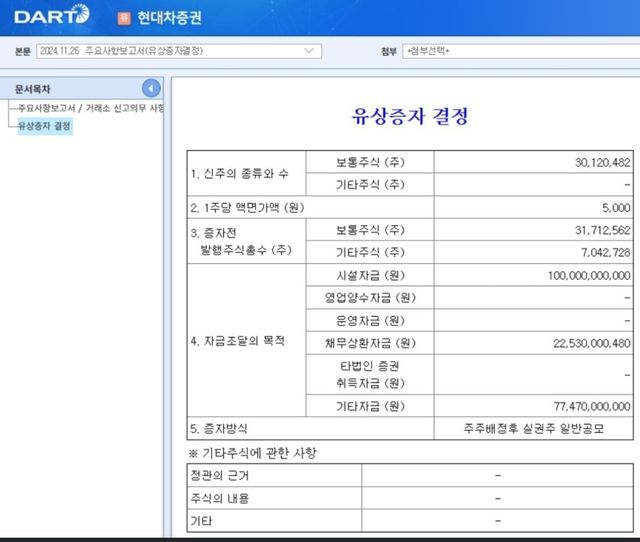Click the value 31,712,562
Image resolution: width=640 pixels, height=542 pixels.
tap(602, 230)
